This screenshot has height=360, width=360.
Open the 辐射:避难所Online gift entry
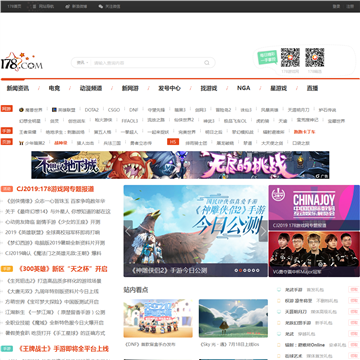point(305,345)
